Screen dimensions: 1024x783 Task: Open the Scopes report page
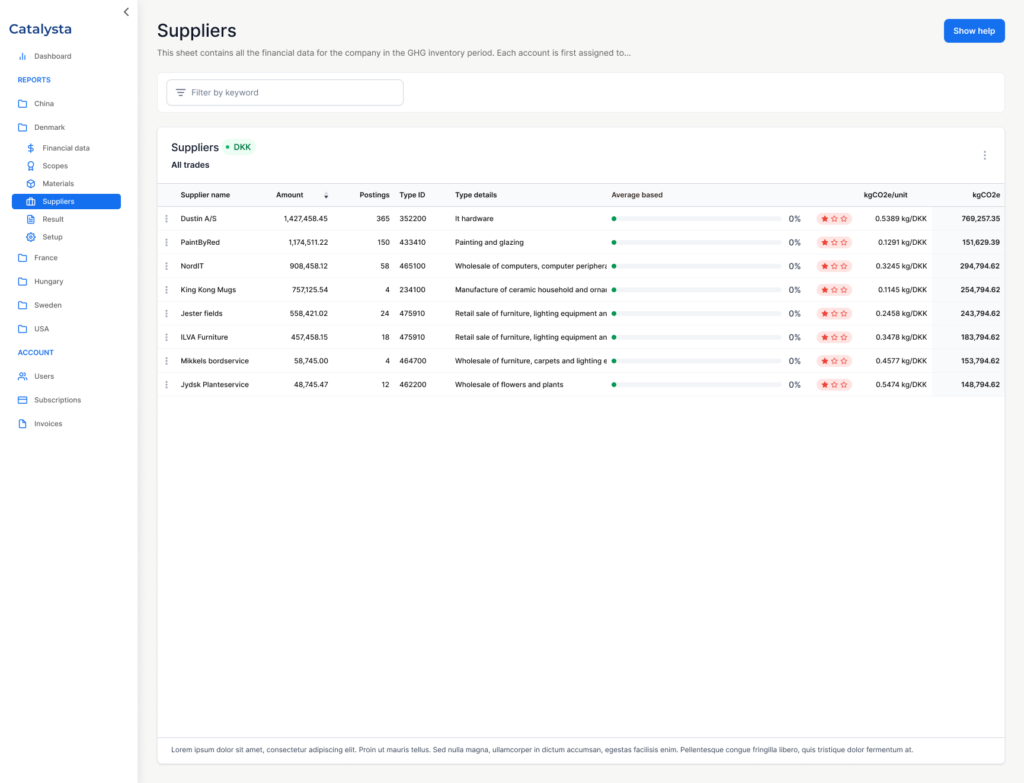(55, 166)
